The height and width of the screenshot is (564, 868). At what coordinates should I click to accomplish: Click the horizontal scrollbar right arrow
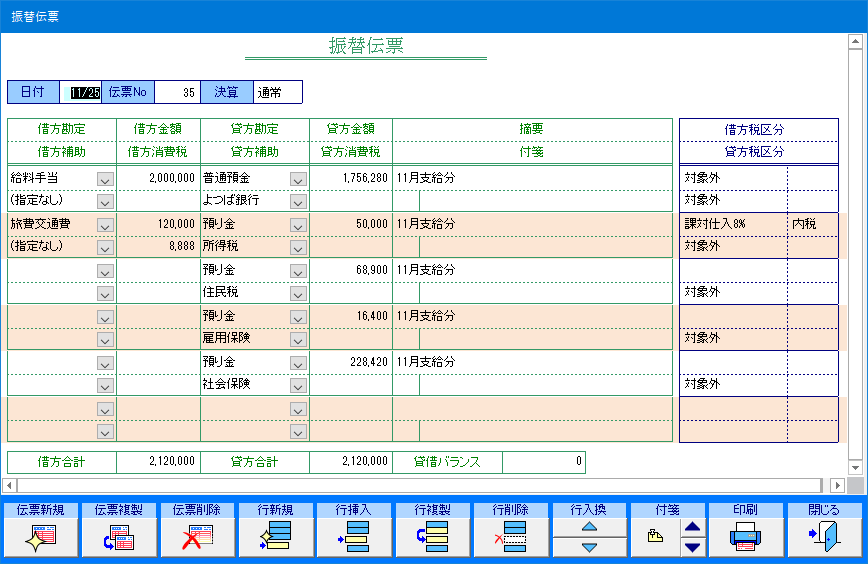point(838,485)
